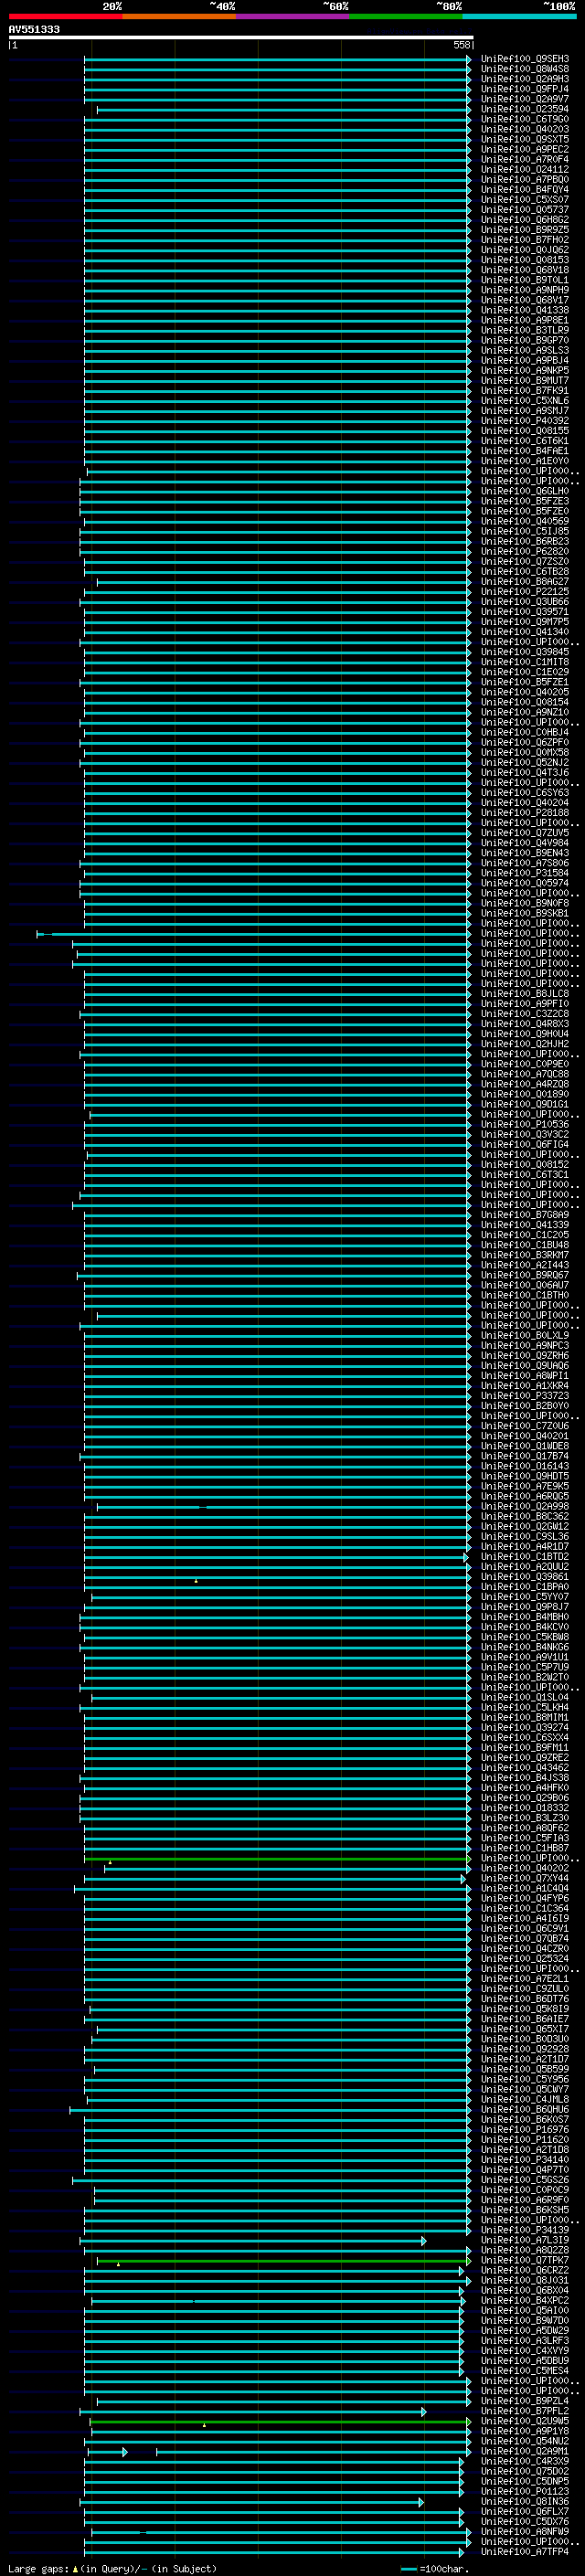
Task: Select label UniRef100_Q43462
Action: click(525, 1768)
